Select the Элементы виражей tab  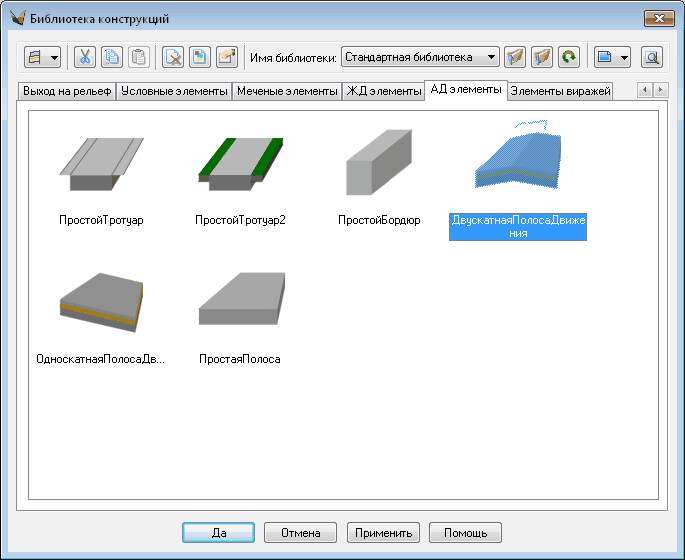coord(559,91)
